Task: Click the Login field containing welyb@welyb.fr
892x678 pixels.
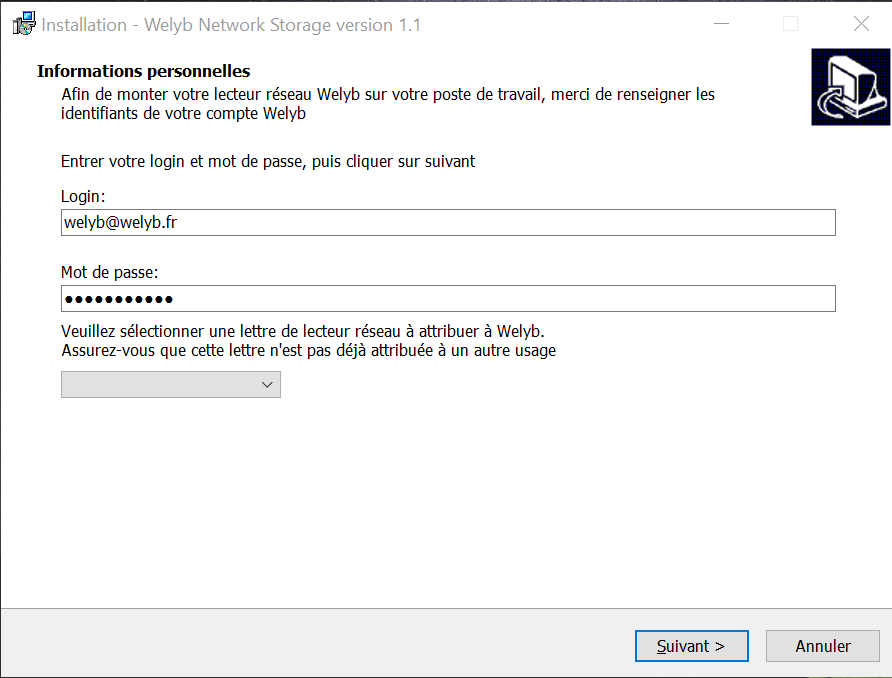Action: (448, 222)
